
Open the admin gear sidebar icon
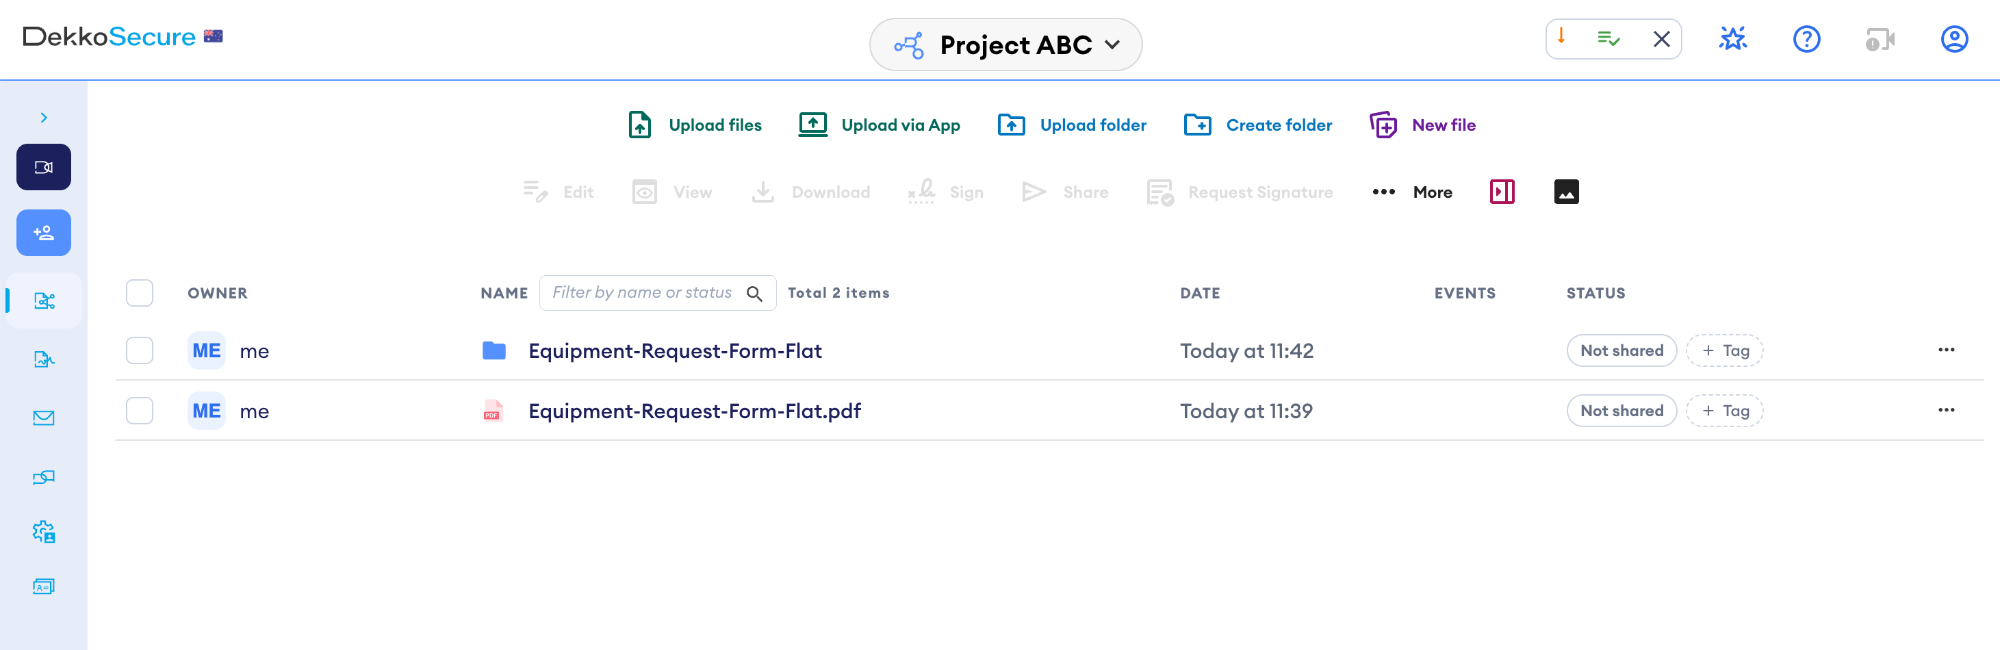click(x=44, y=532)
